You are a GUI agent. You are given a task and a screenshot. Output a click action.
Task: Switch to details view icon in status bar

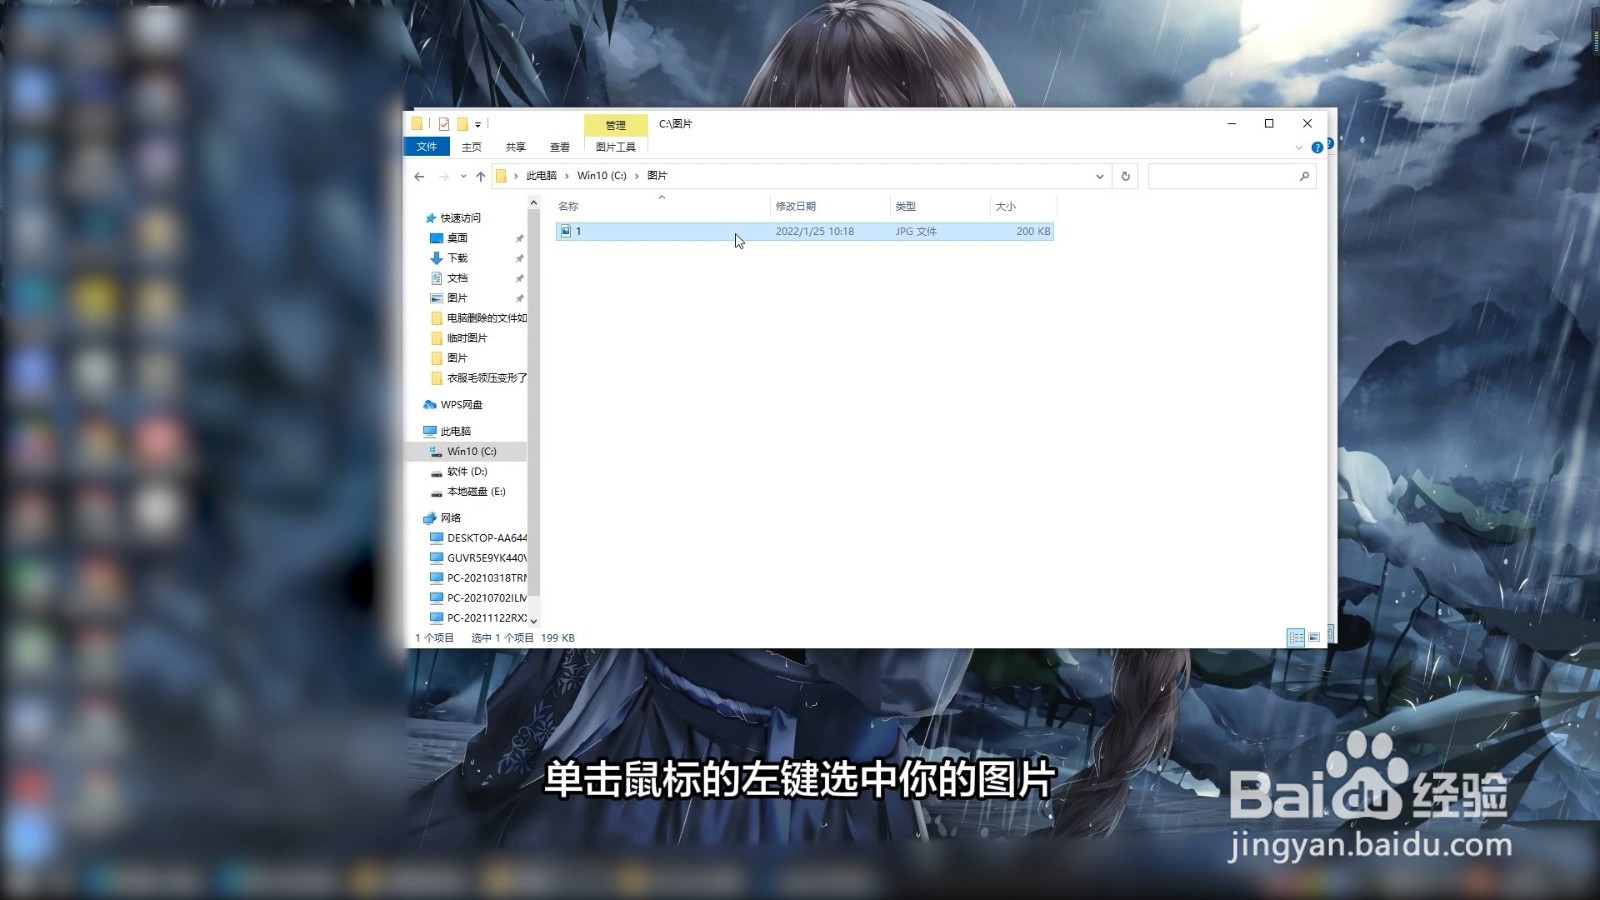(x=1296, y=637)
